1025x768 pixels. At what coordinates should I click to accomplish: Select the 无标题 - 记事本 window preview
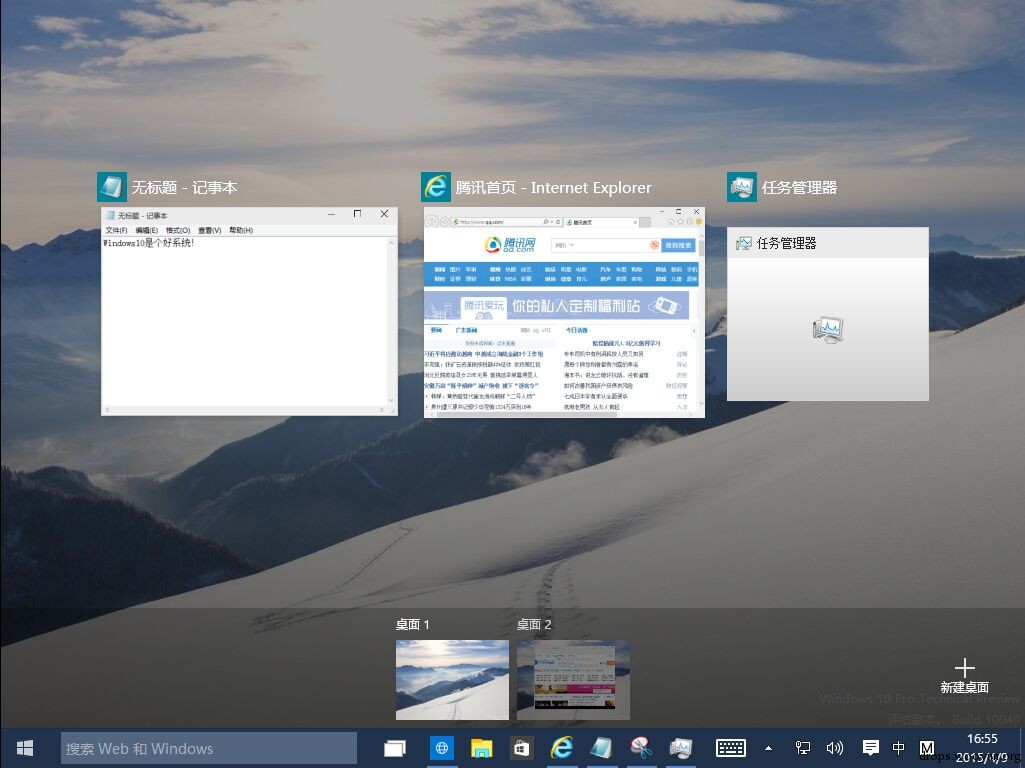pos(249,311)
